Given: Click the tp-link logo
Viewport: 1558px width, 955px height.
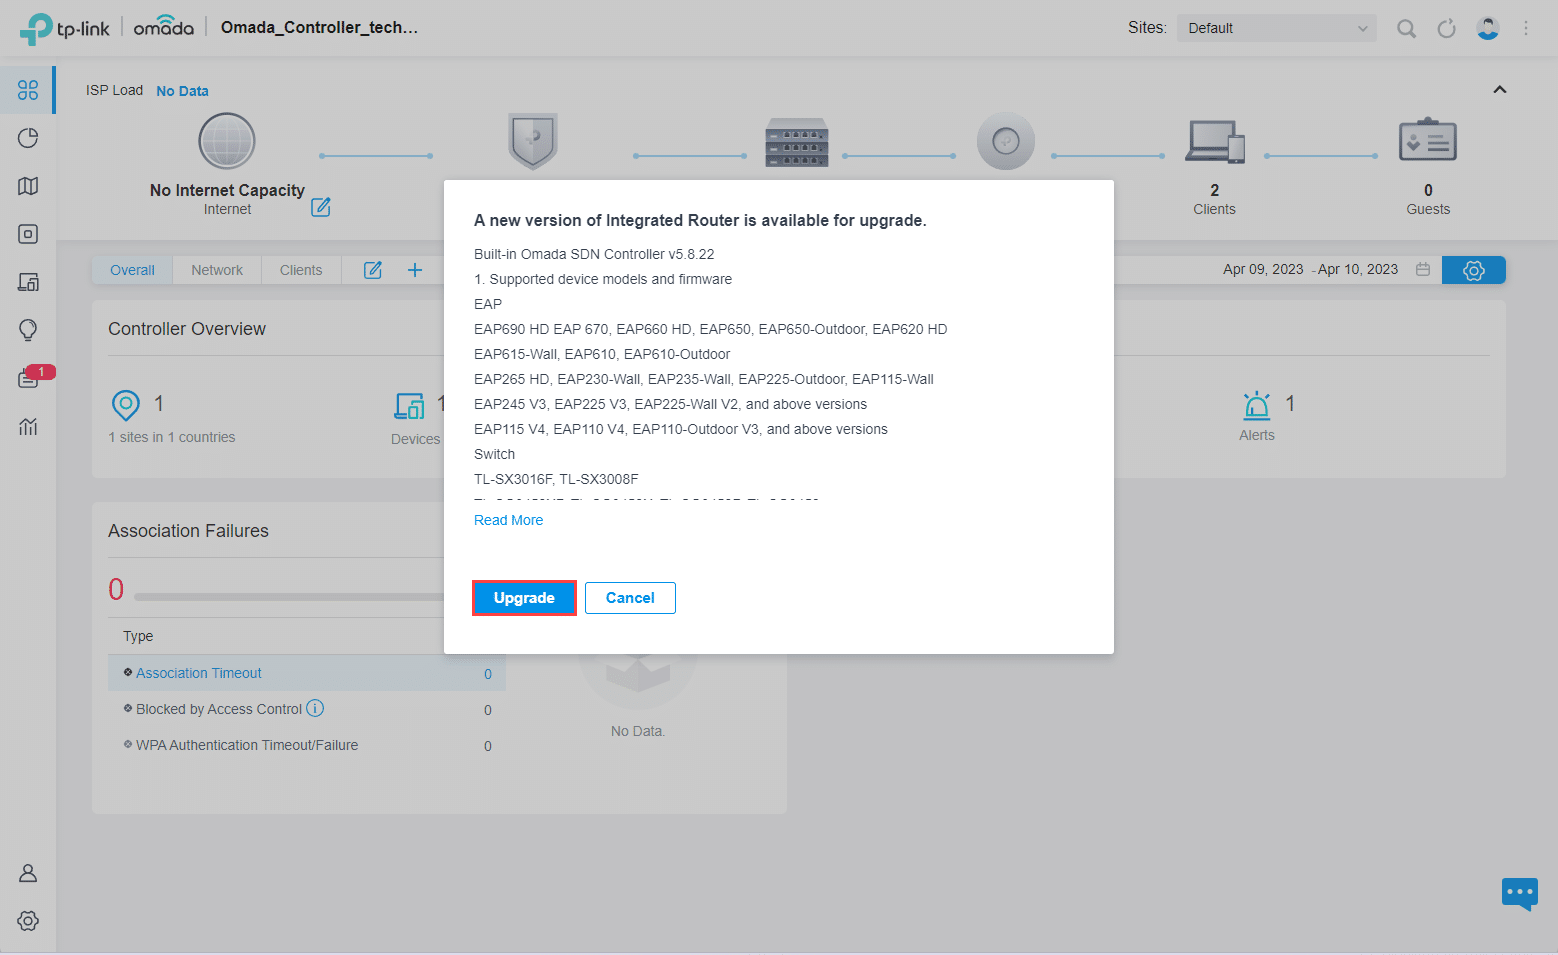Looking at the screenshot, I should 65,28.
